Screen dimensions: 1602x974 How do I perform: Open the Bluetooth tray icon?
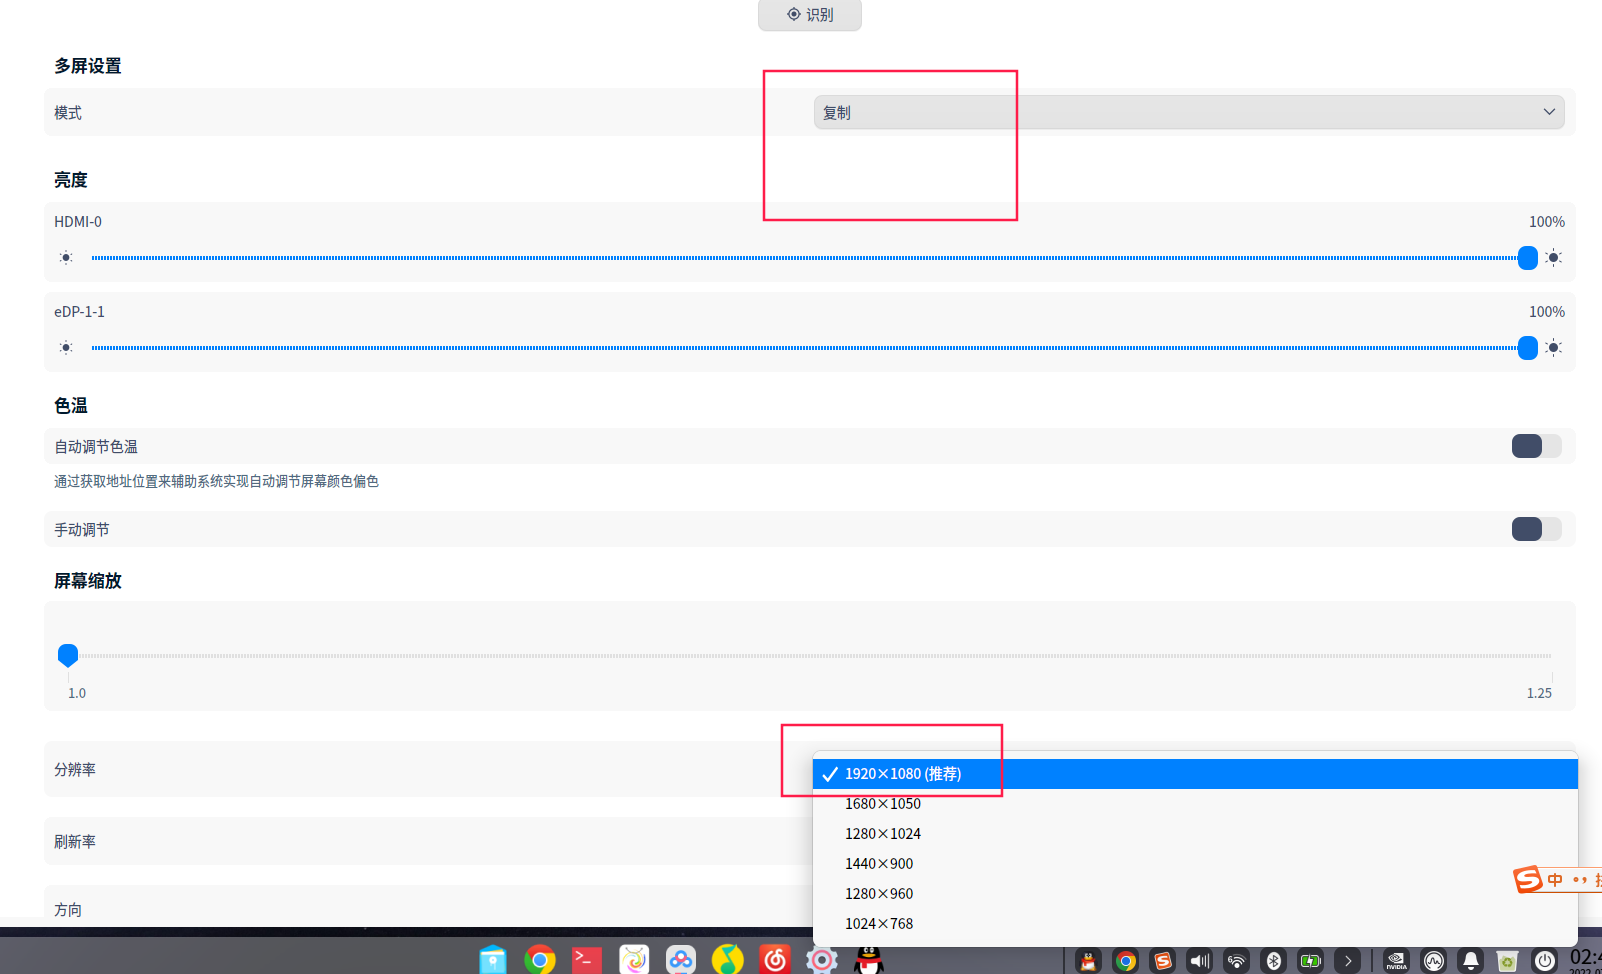pos(1274,961)
